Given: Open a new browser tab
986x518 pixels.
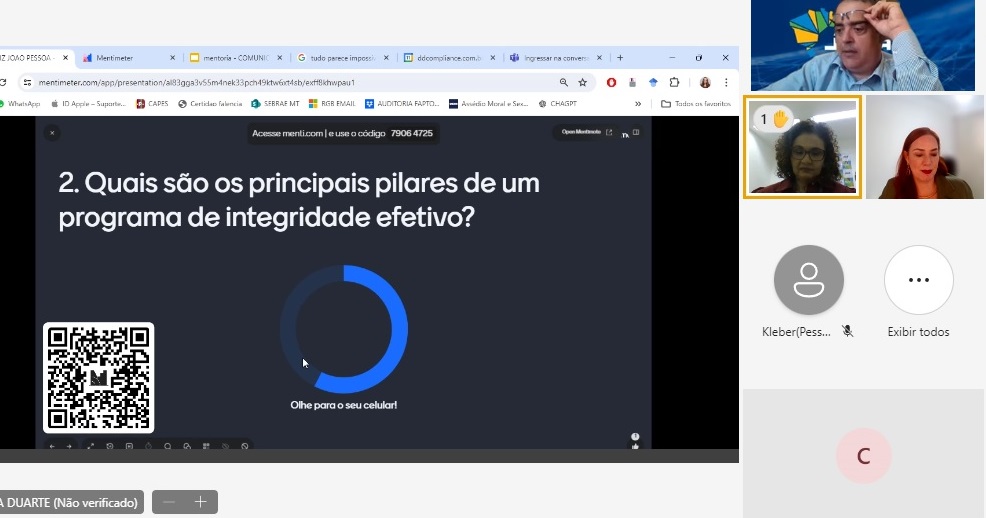Looking at the screenshot, I should point(620,58).
